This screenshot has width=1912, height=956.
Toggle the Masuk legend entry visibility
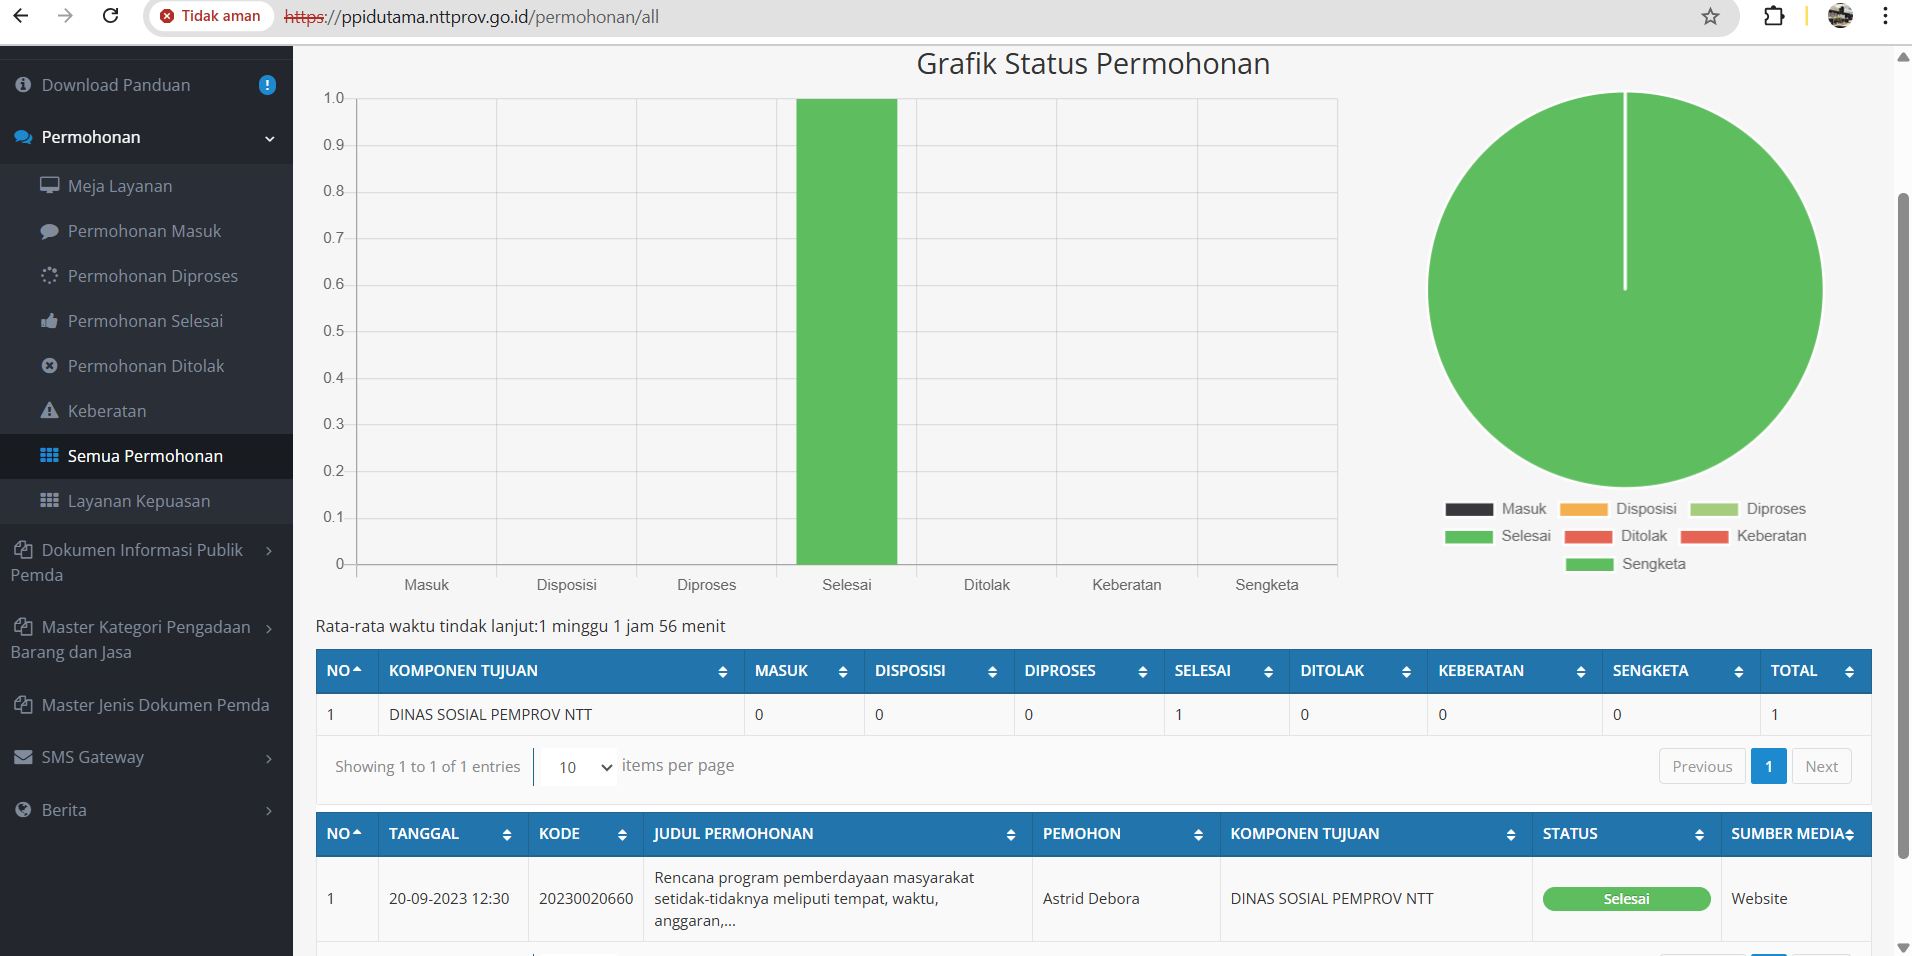pos(1496,510)
